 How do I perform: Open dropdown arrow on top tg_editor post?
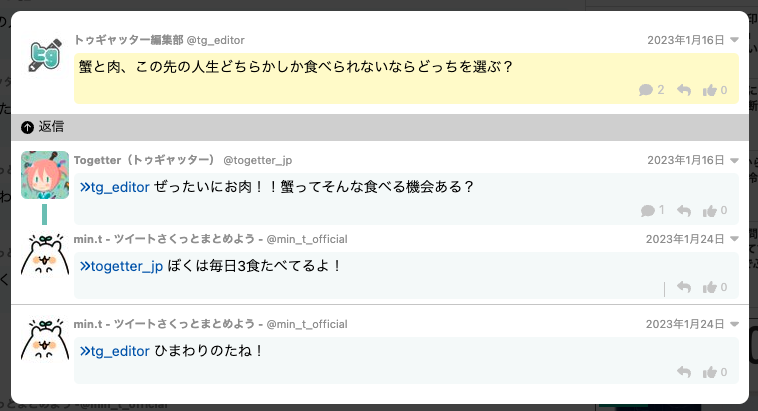[x=735, y=40]
